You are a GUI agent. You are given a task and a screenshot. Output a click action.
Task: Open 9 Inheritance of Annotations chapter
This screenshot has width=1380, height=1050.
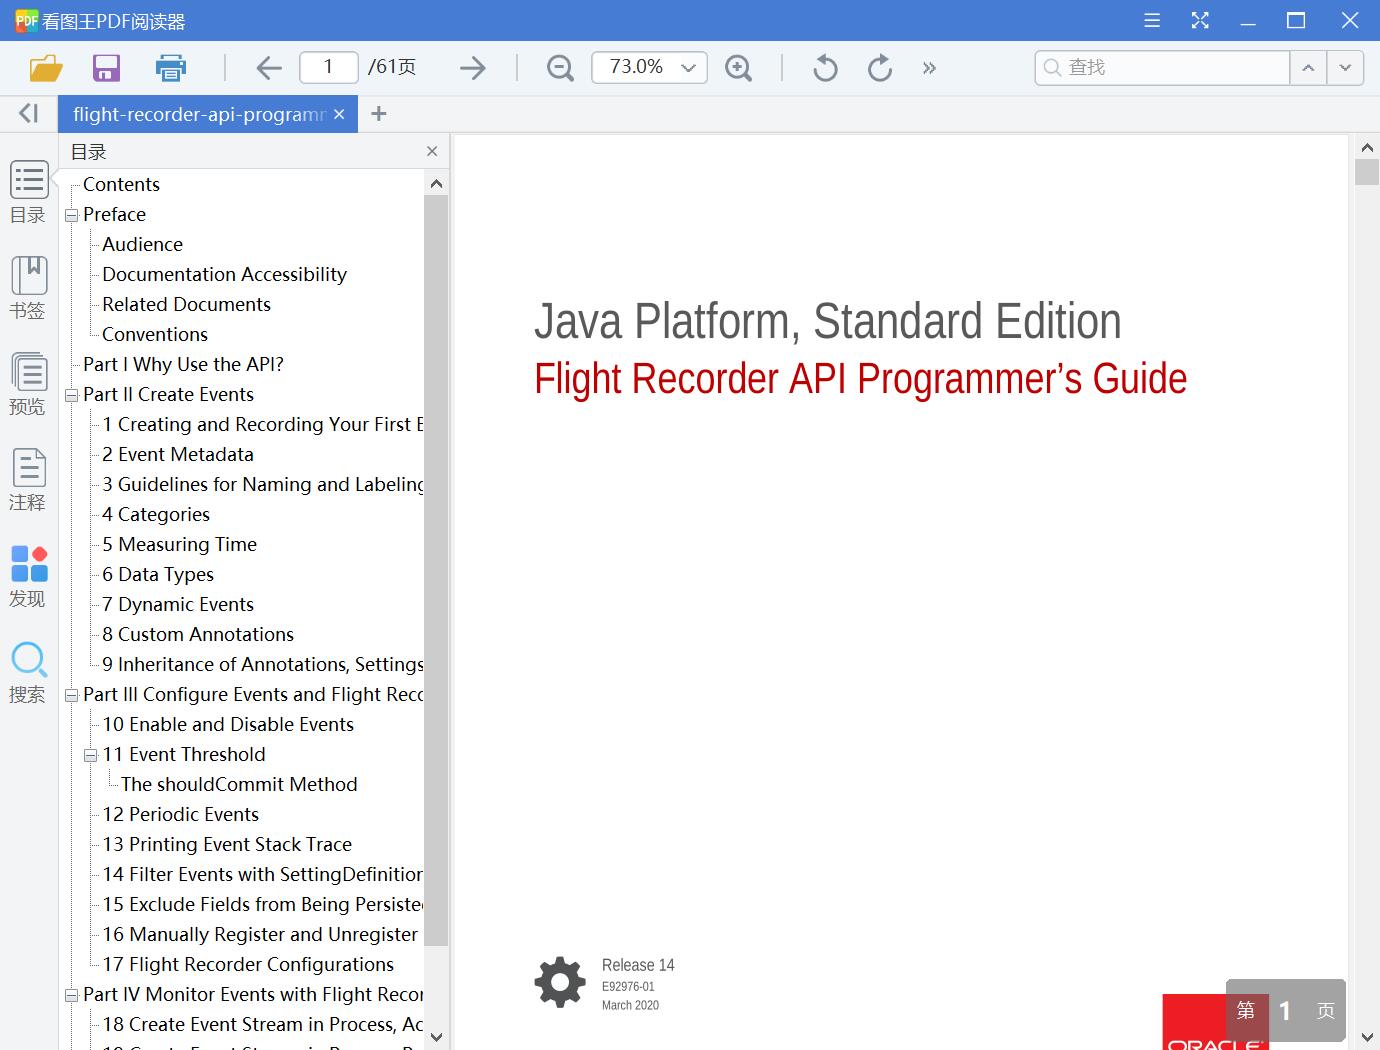click(262, 664)
